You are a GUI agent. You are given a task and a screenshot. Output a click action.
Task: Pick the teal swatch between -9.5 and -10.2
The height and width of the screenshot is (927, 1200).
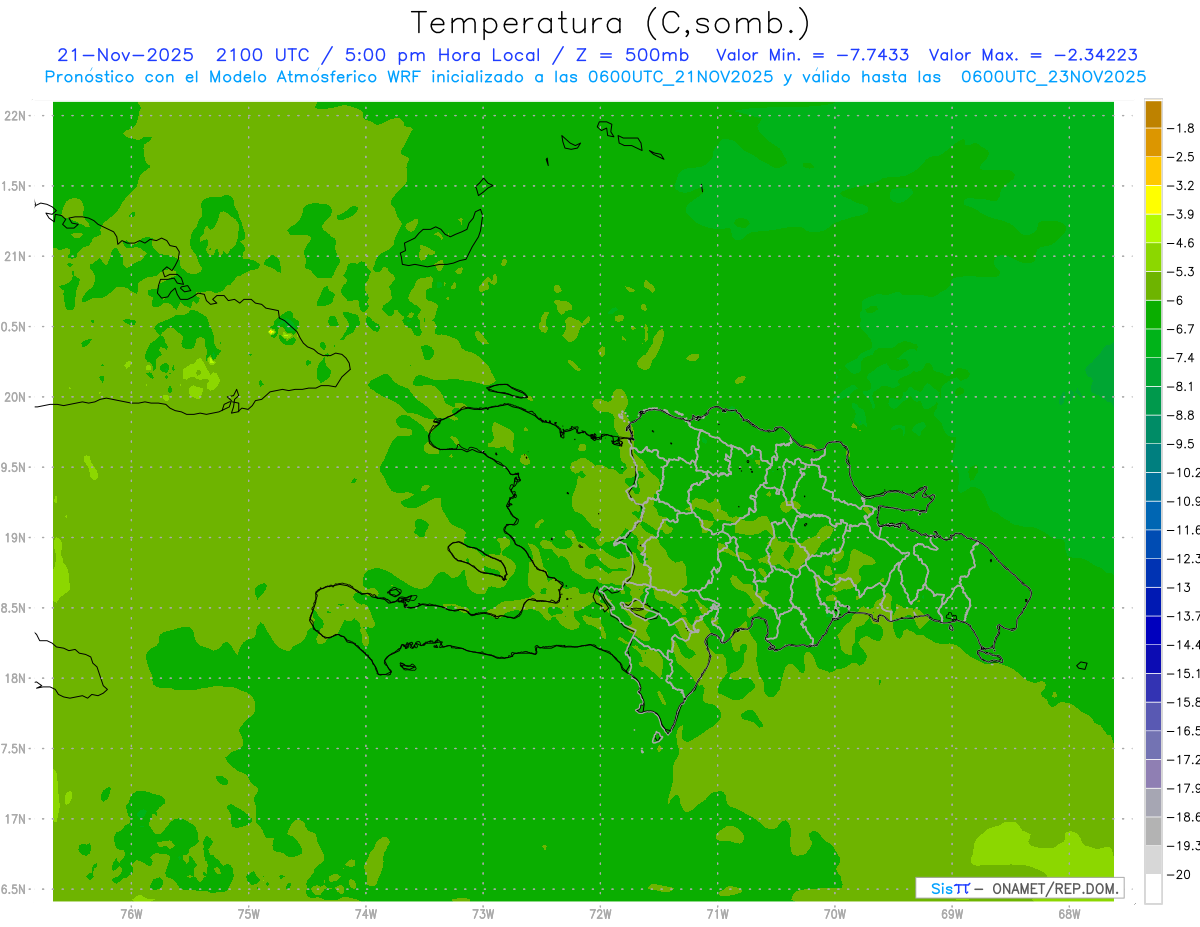click(1153, 457)
